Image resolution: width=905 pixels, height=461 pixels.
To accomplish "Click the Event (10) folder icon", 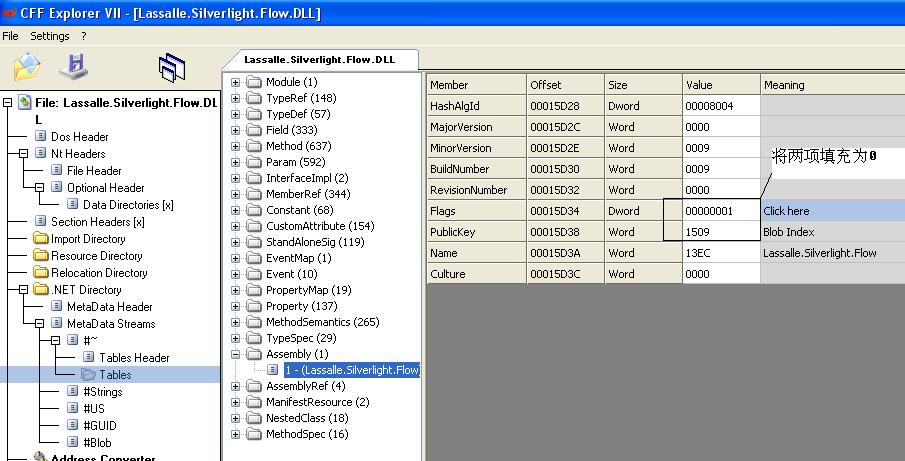I will tap(254, 274).
